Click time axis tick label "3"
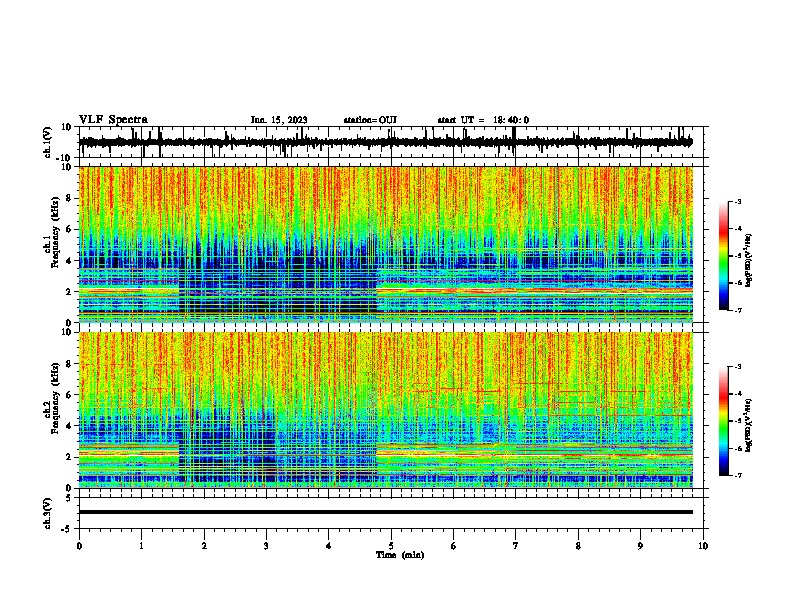 pos(266,546)
